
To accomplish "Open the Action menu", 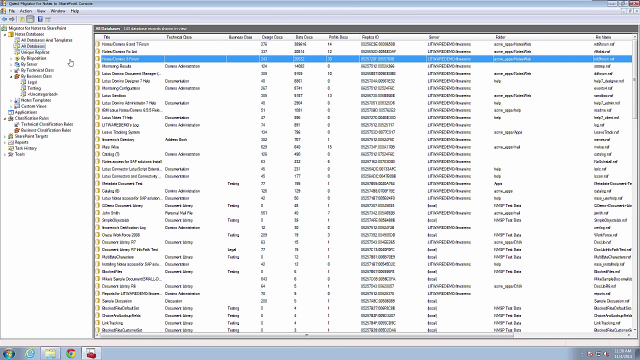I will click(26, 11).
